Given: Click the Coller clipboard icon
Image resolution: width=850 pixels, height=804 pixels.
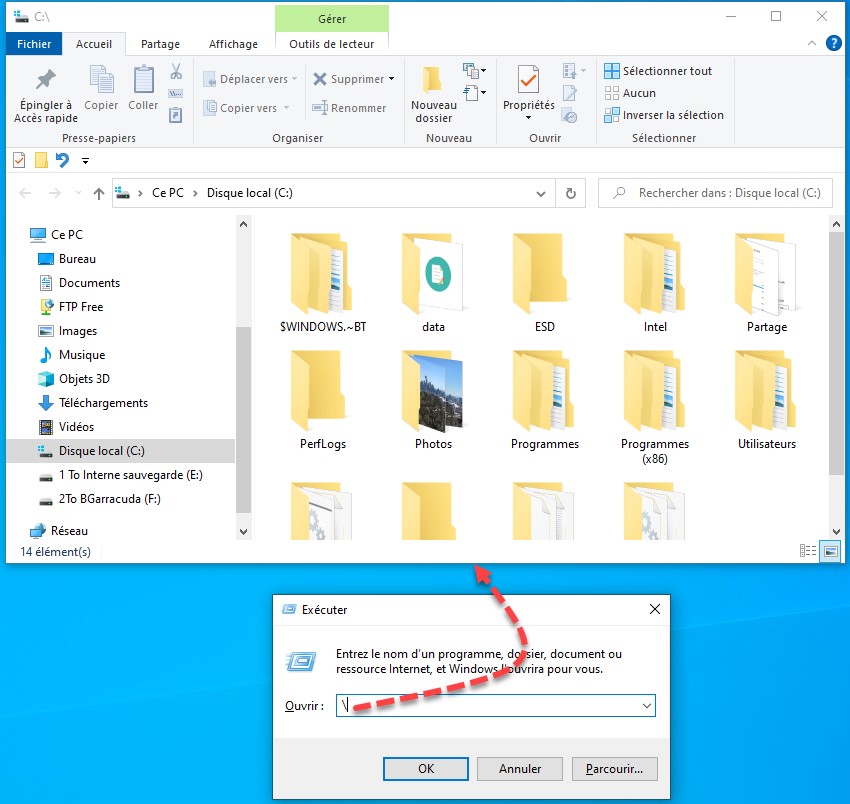Looking at the screenshot, I should 143,80.
